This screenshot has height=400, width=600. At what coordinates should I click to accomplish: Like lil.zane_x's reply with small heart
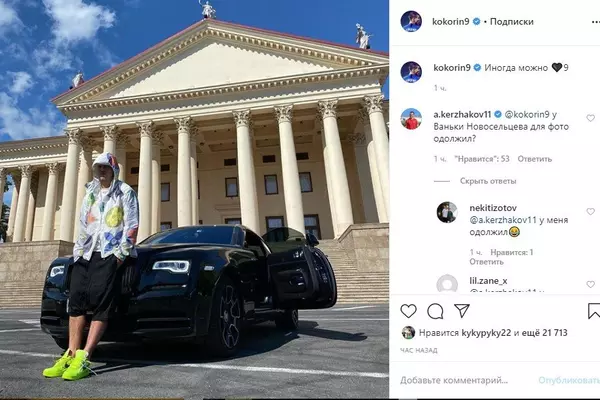[590, 284]
